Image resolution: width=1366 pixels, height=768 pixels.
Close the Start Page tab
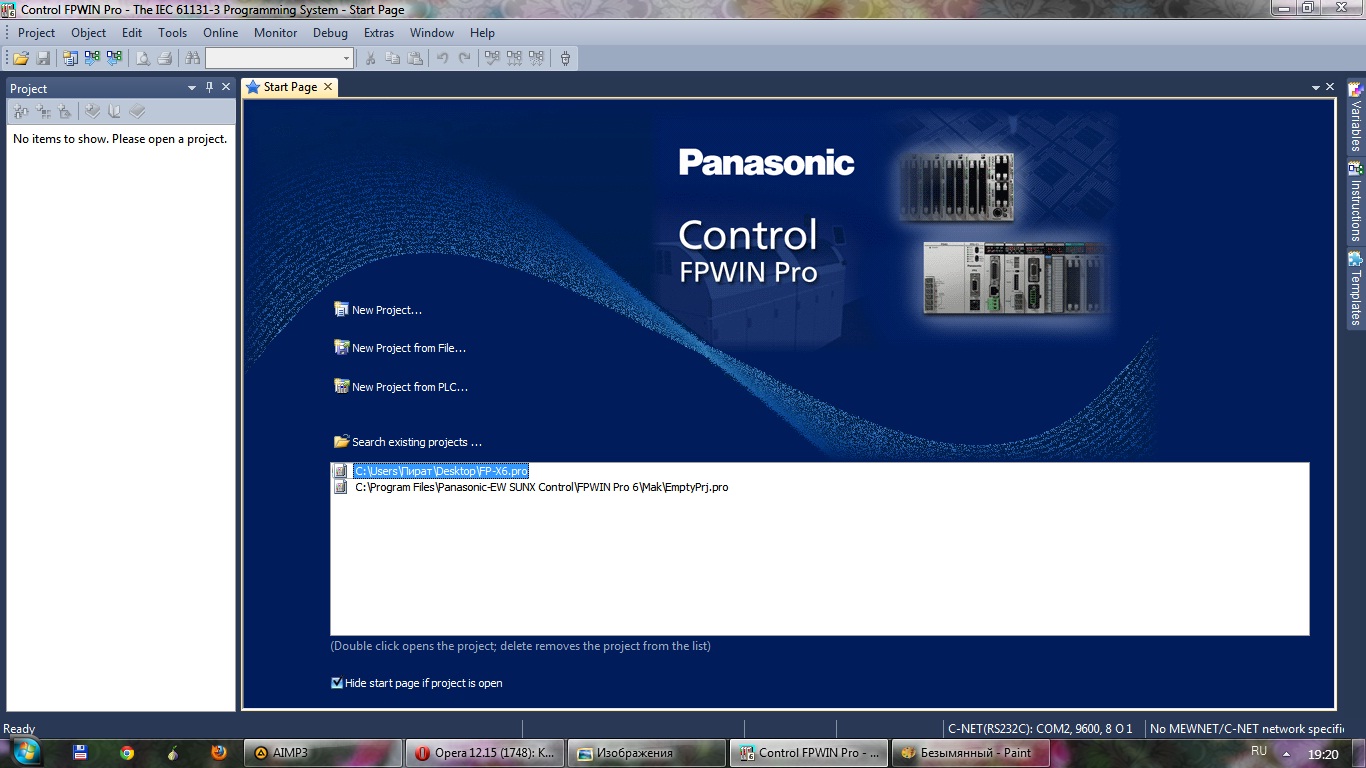click(328, 87)
